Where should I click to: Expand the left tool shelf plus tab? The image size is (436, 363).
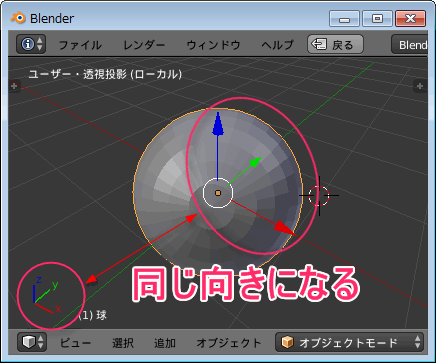click(x=14, y=86)
